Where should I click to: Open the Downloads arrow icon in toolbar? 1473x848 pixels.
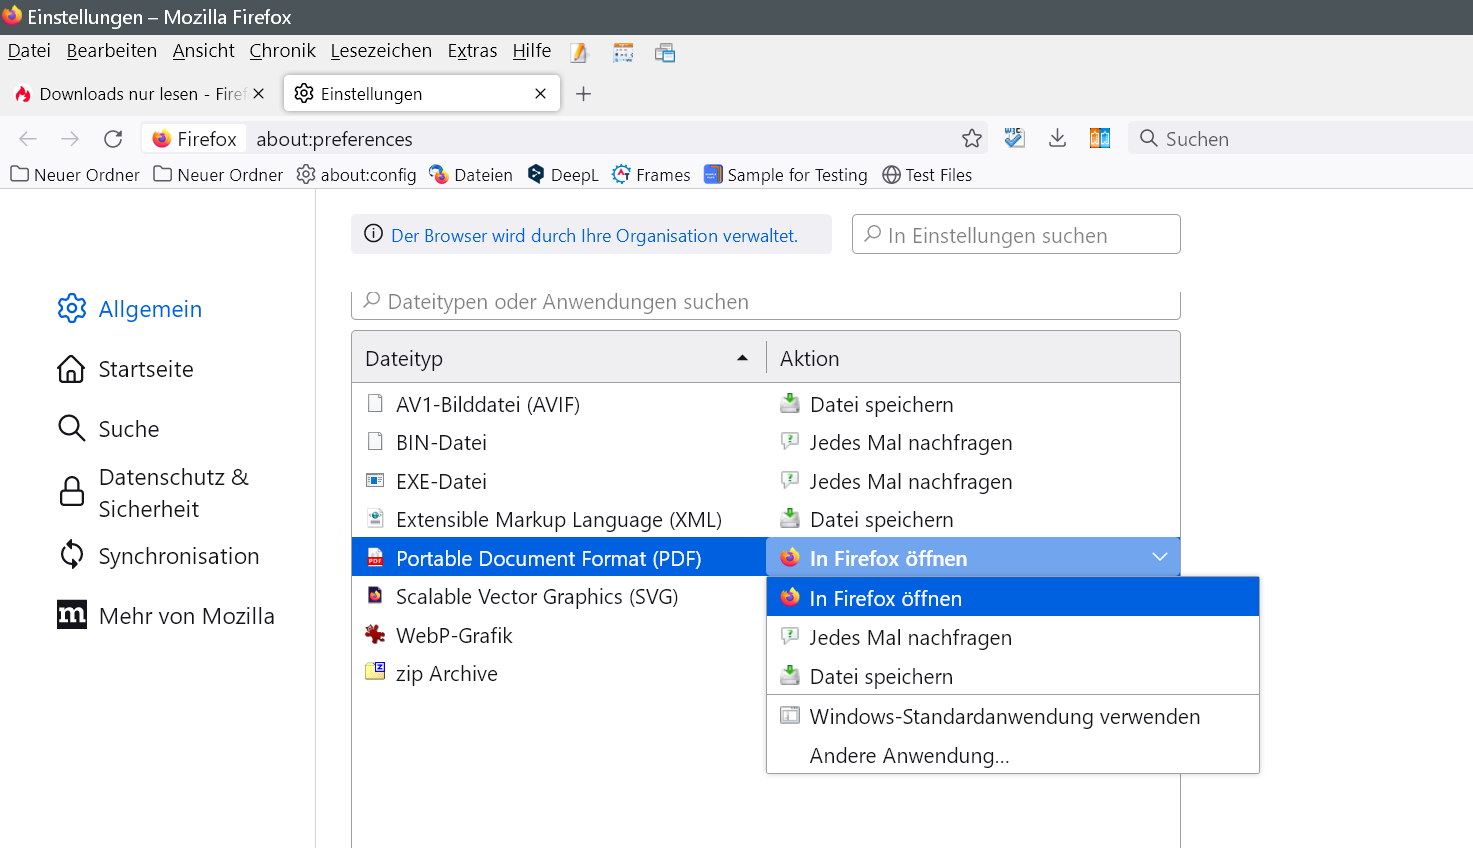coord(1057,139)
